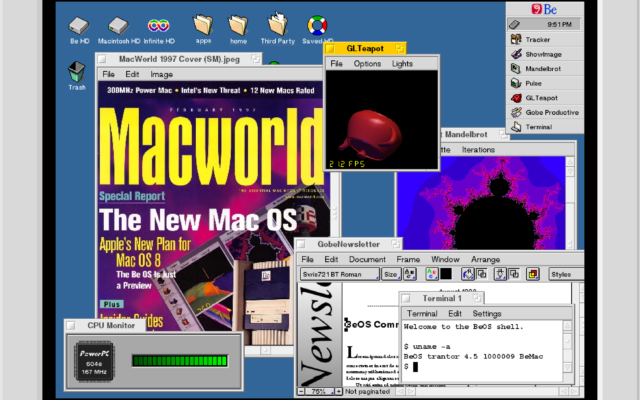Select the Saved HD life-ring icon
The height and width of the screenshot is (400, 640).
(x=317, y=25)
